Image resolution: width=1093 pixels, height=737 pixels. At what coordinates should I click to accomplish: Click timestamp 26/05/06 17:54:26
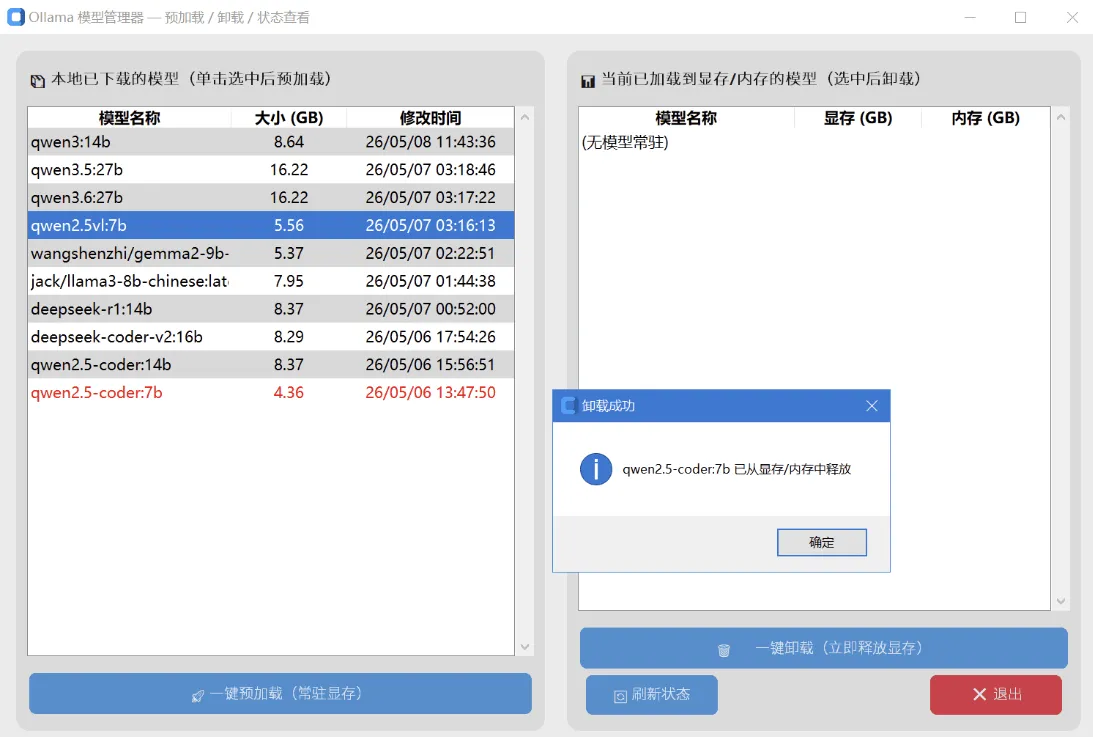point(430,337)
